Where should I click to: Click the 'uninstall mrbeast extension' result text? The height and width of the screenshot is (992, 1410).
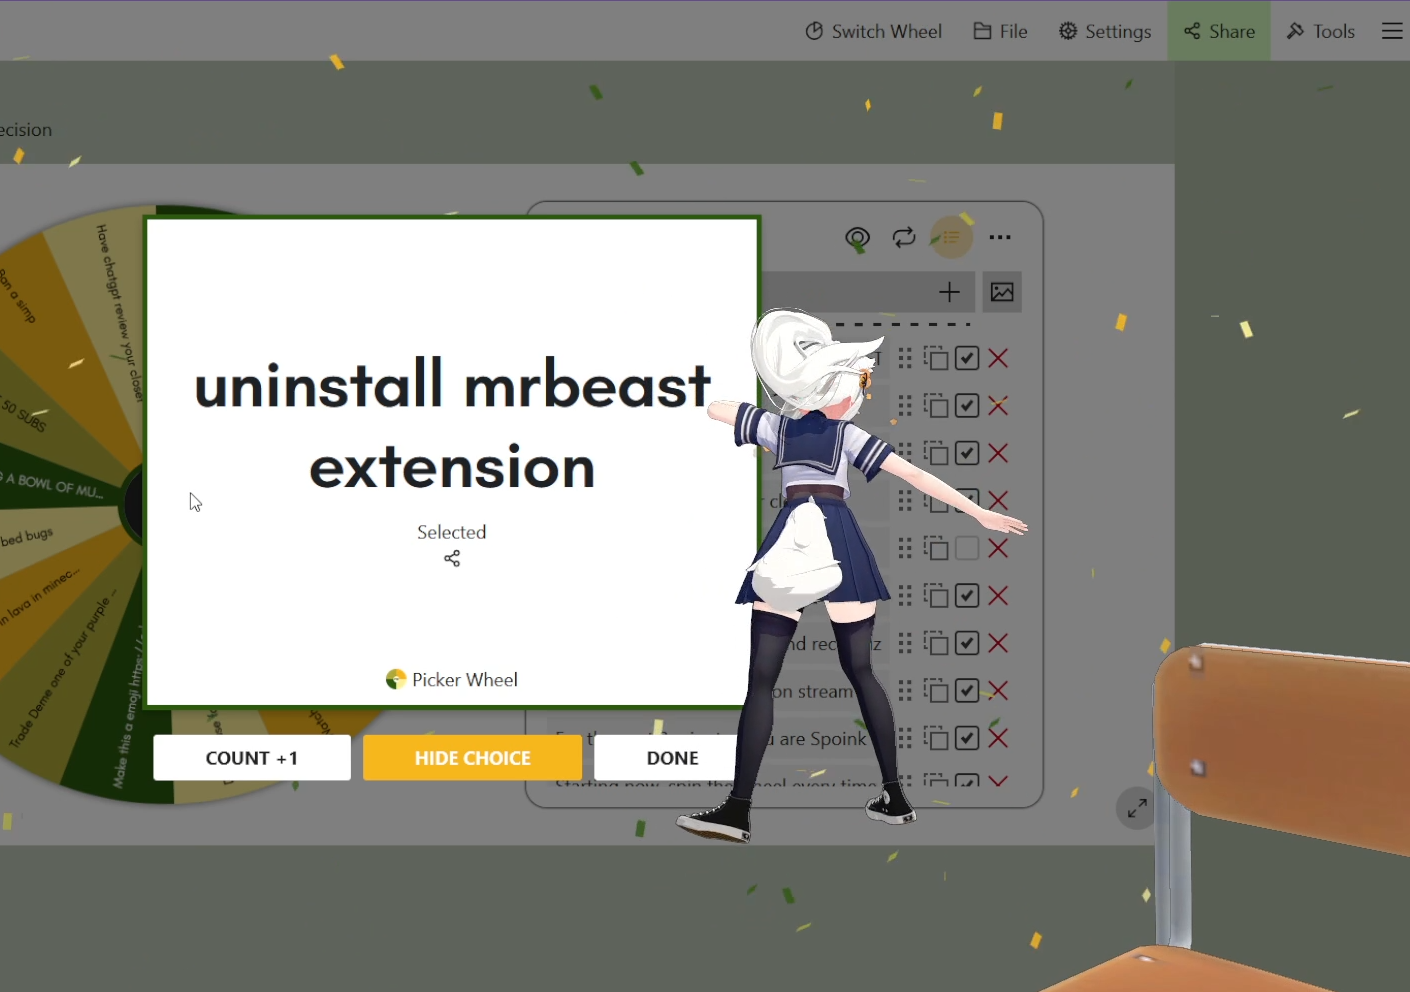[452, 426]
